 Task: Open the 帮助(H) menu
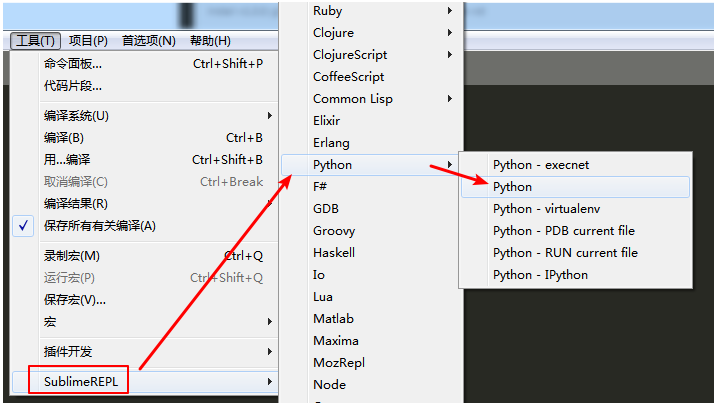pos(210,41)
